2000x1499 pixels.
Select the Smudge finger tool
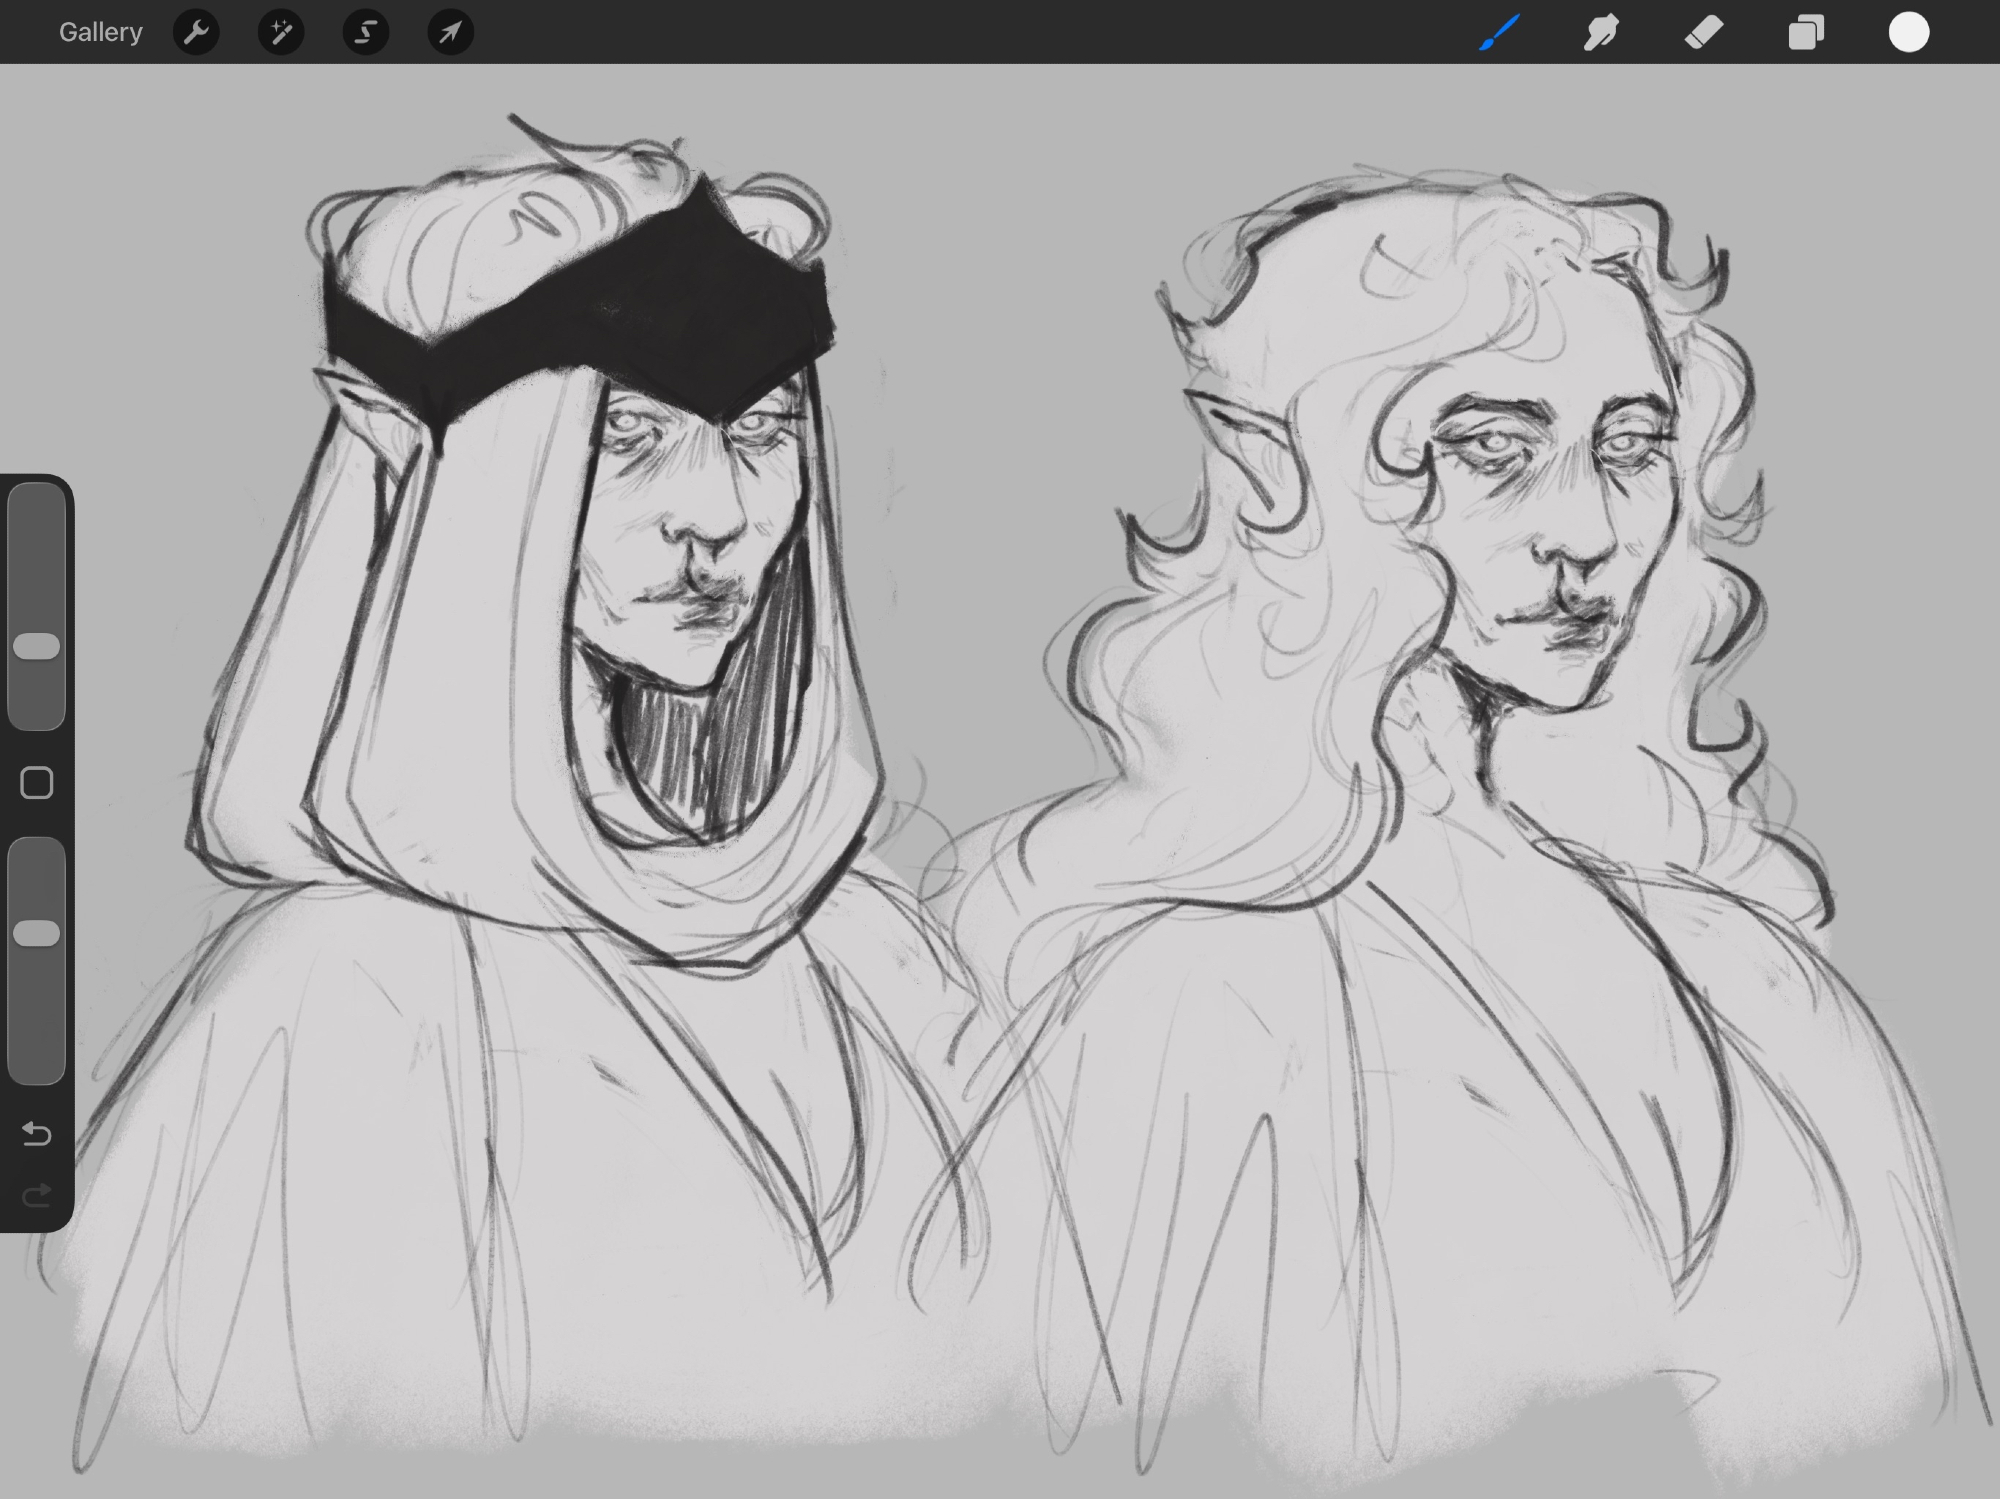(1601, 33)
